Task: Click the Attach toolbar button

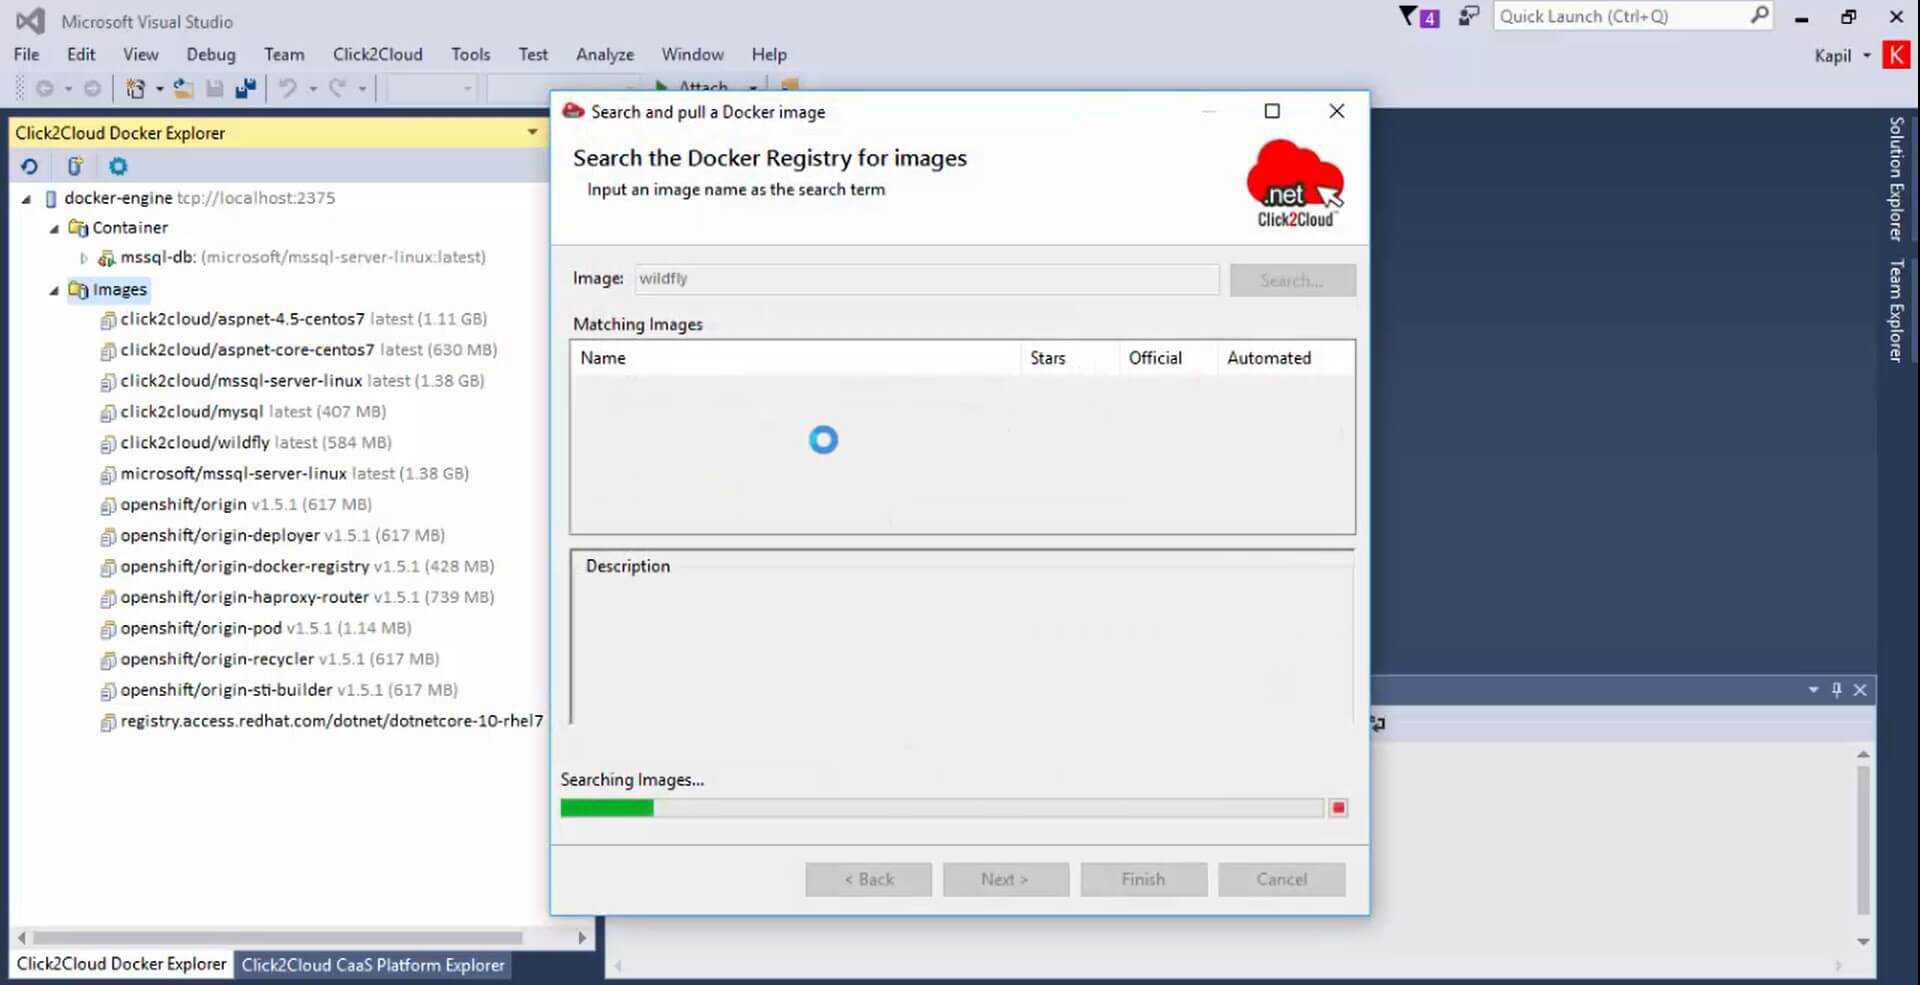Action: [x=692, y=87]
